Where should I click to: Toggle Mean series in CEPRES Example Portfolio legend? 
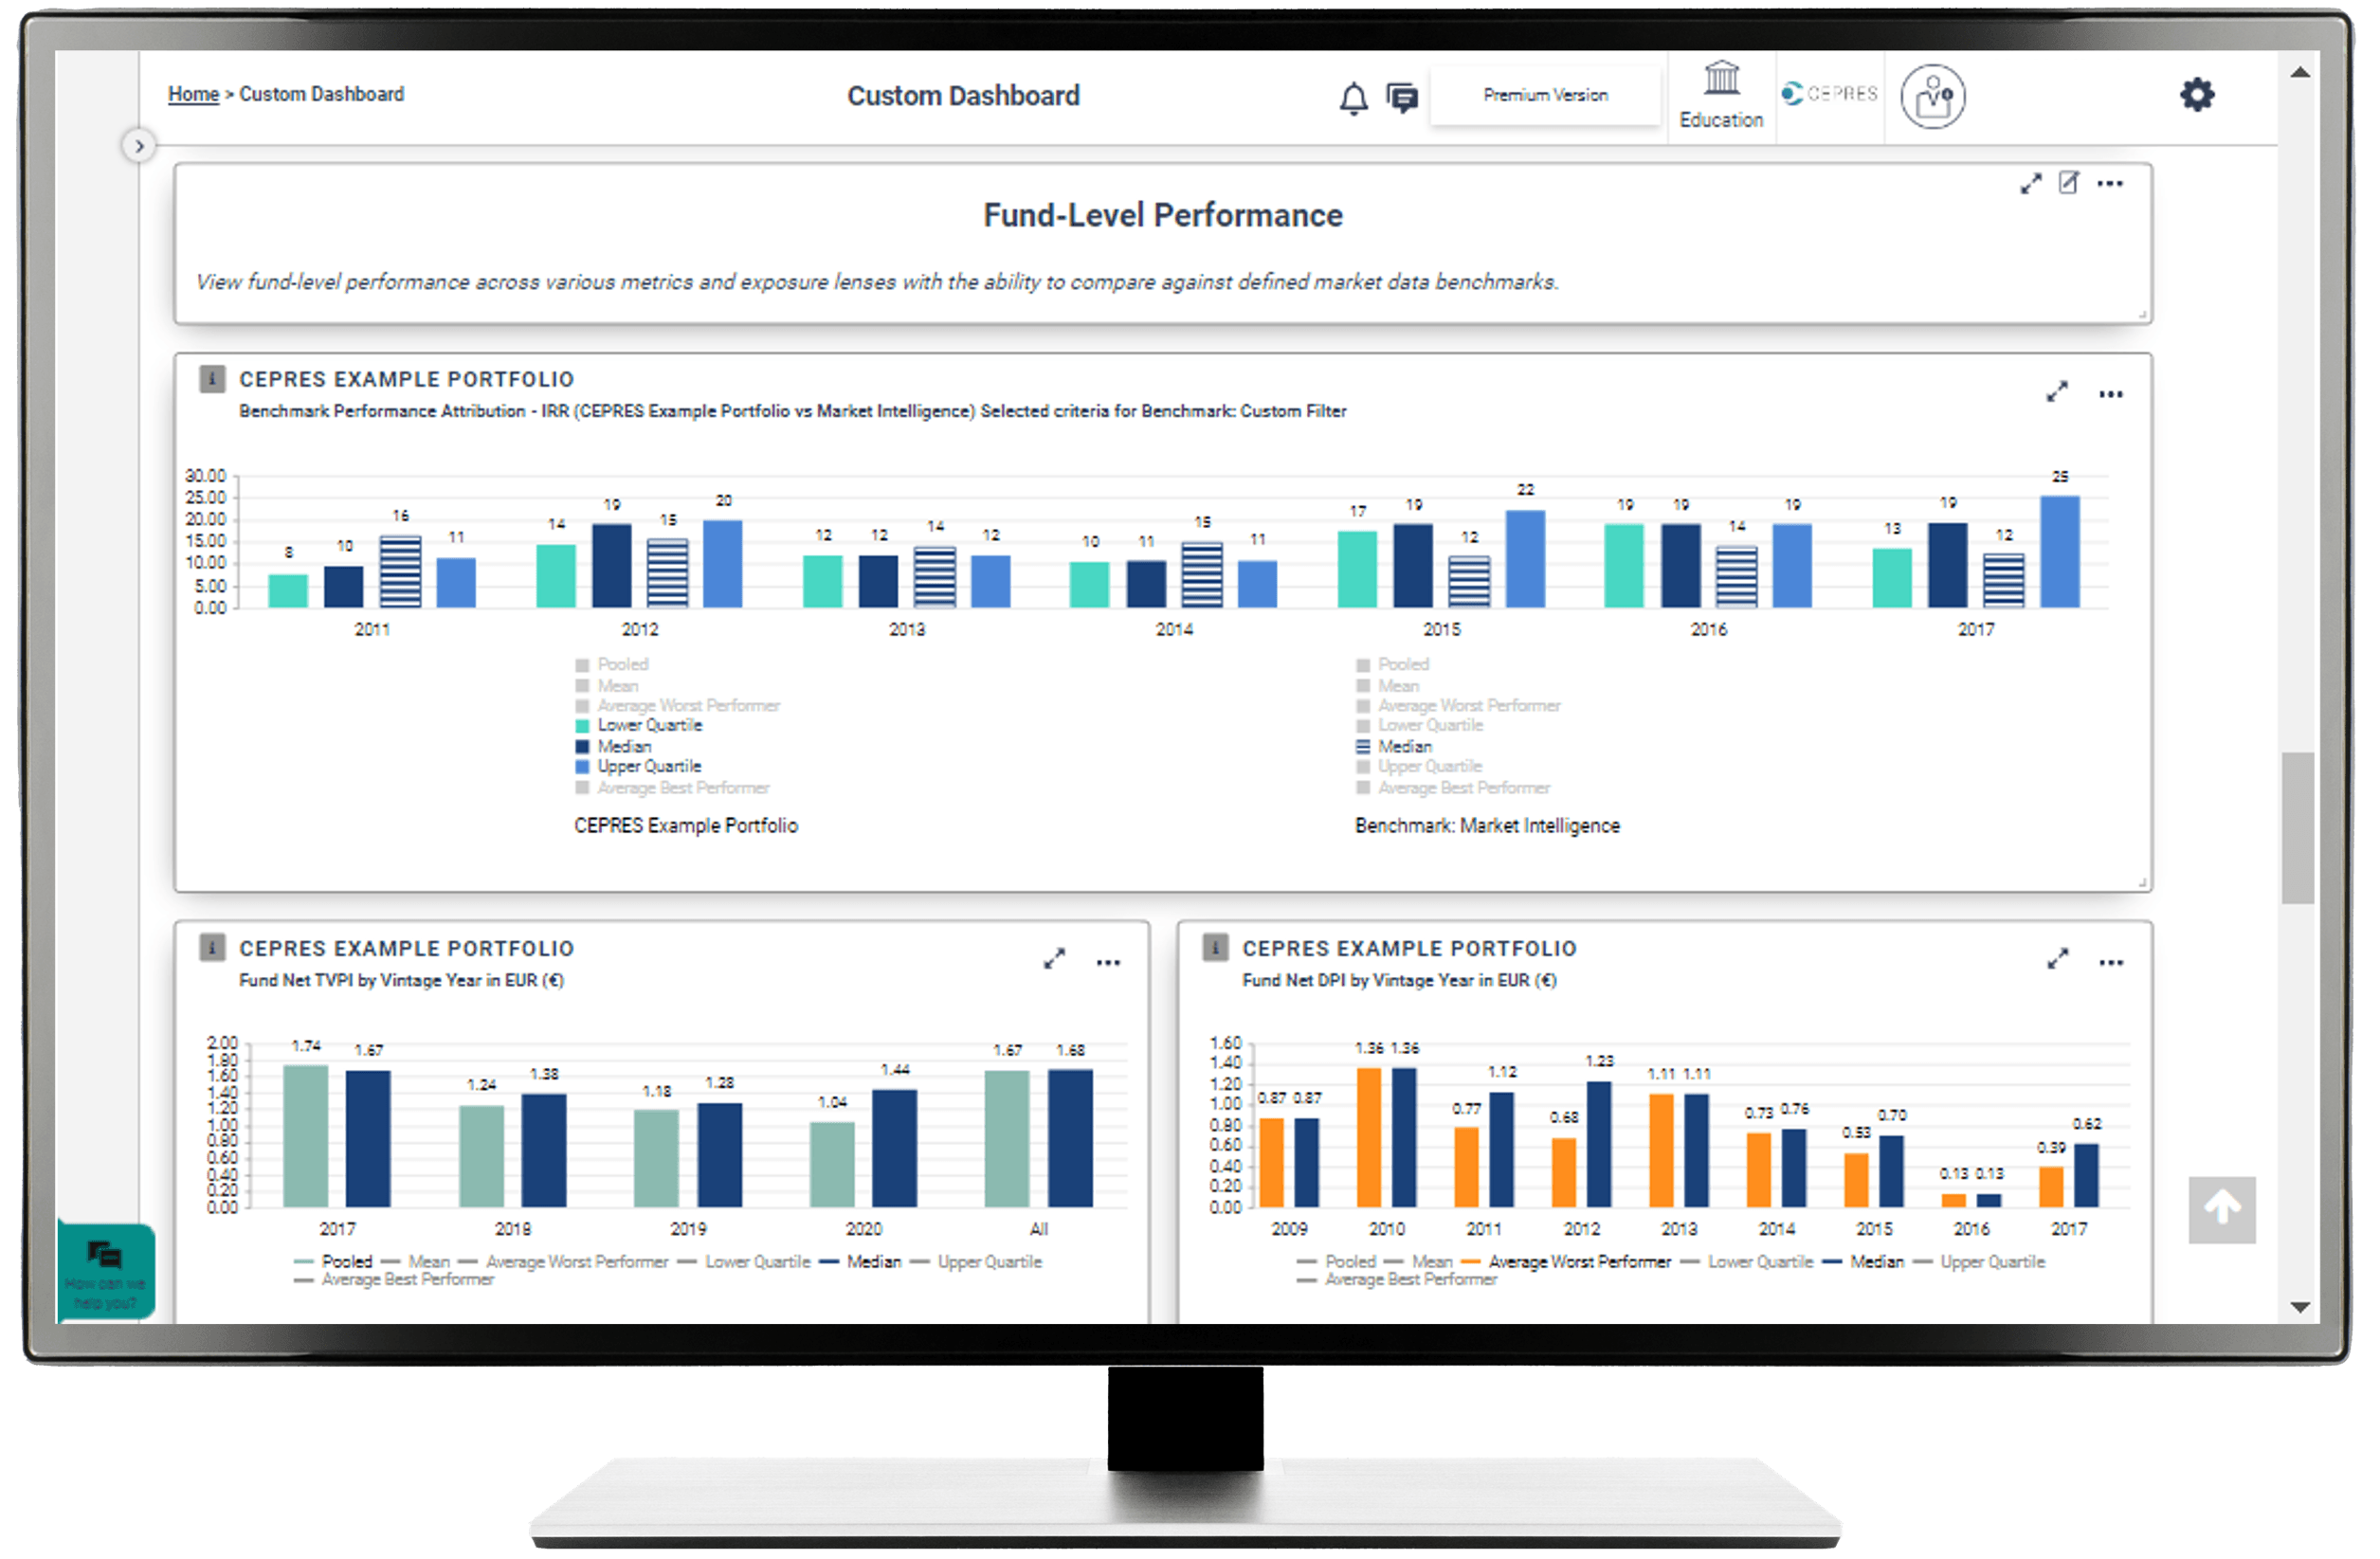click(607, 686)
